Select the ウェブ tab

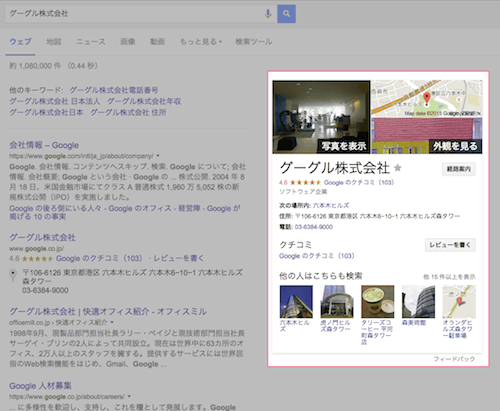[x=20, y=42]
